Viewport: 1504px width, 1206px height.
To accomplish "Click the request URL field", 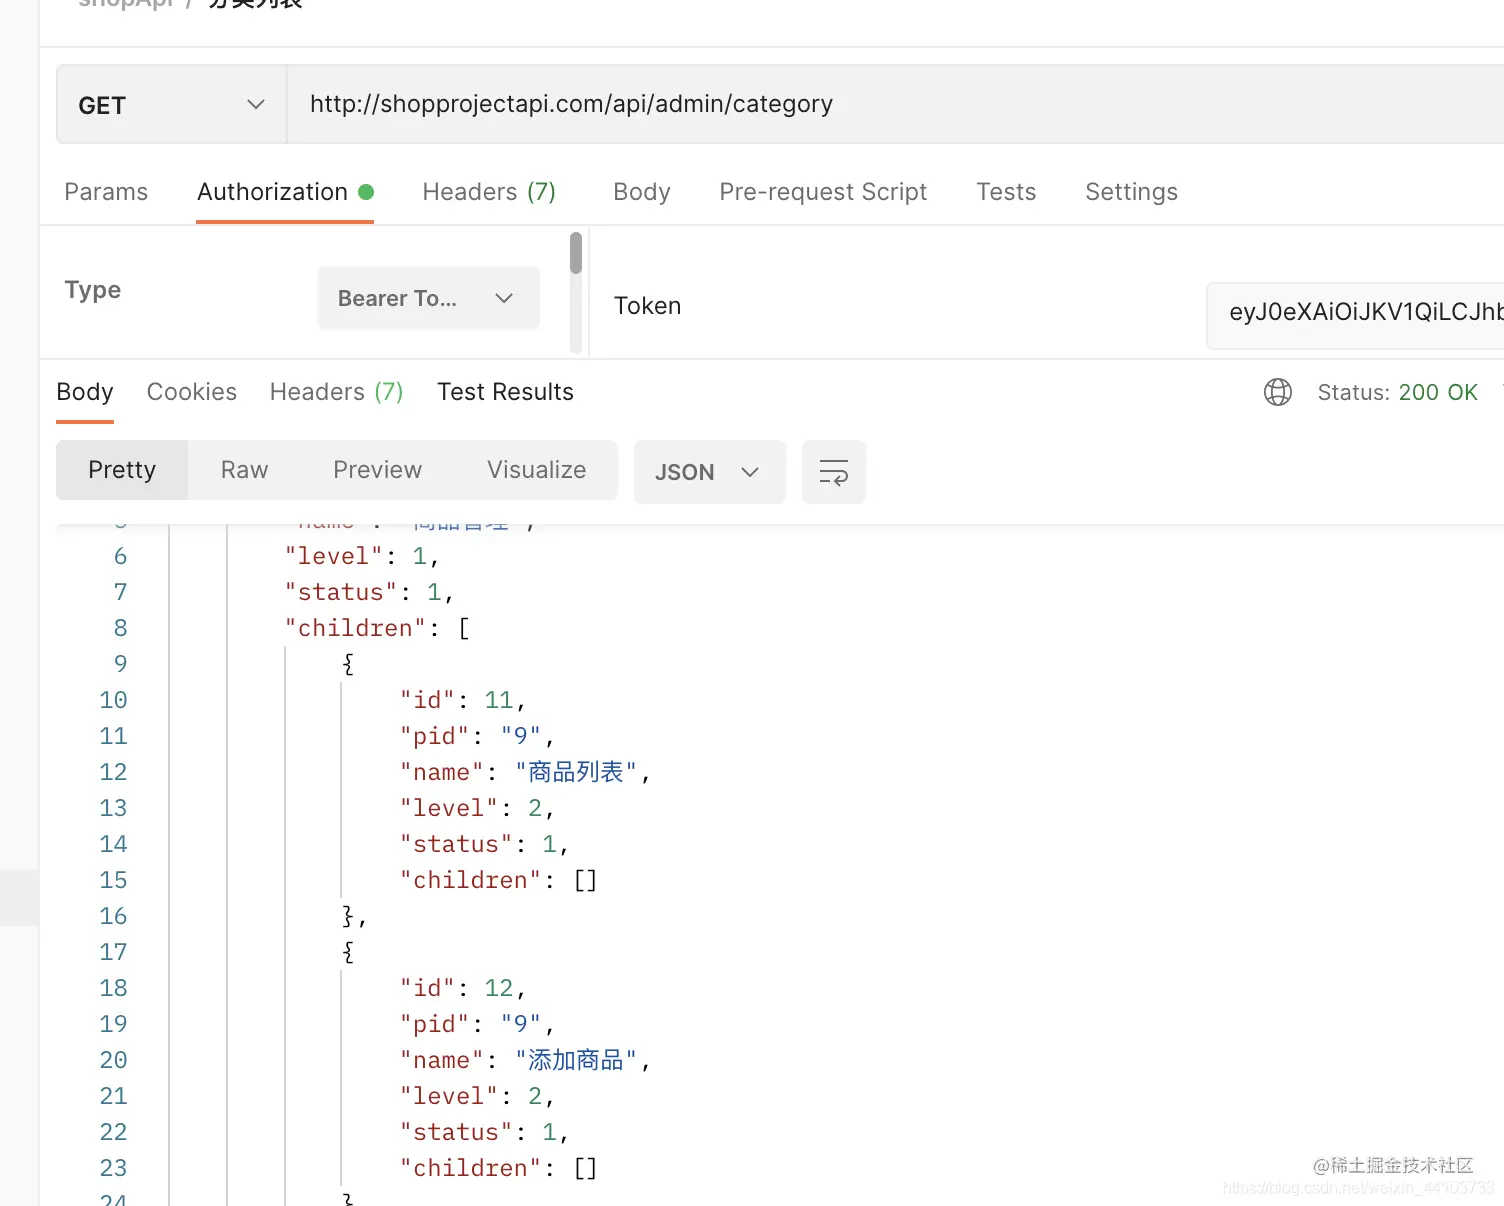I will coord(896,105).
